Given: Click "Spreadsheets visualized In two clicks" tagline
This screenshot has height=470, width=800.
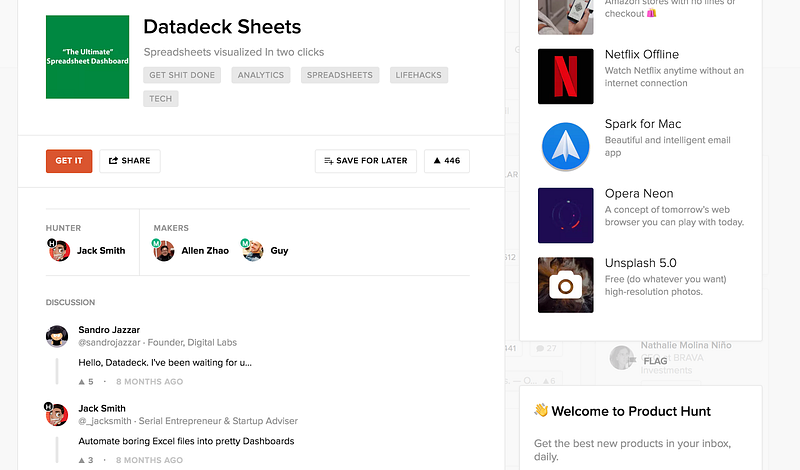Looking at the screenshot, I should (234, 52).
